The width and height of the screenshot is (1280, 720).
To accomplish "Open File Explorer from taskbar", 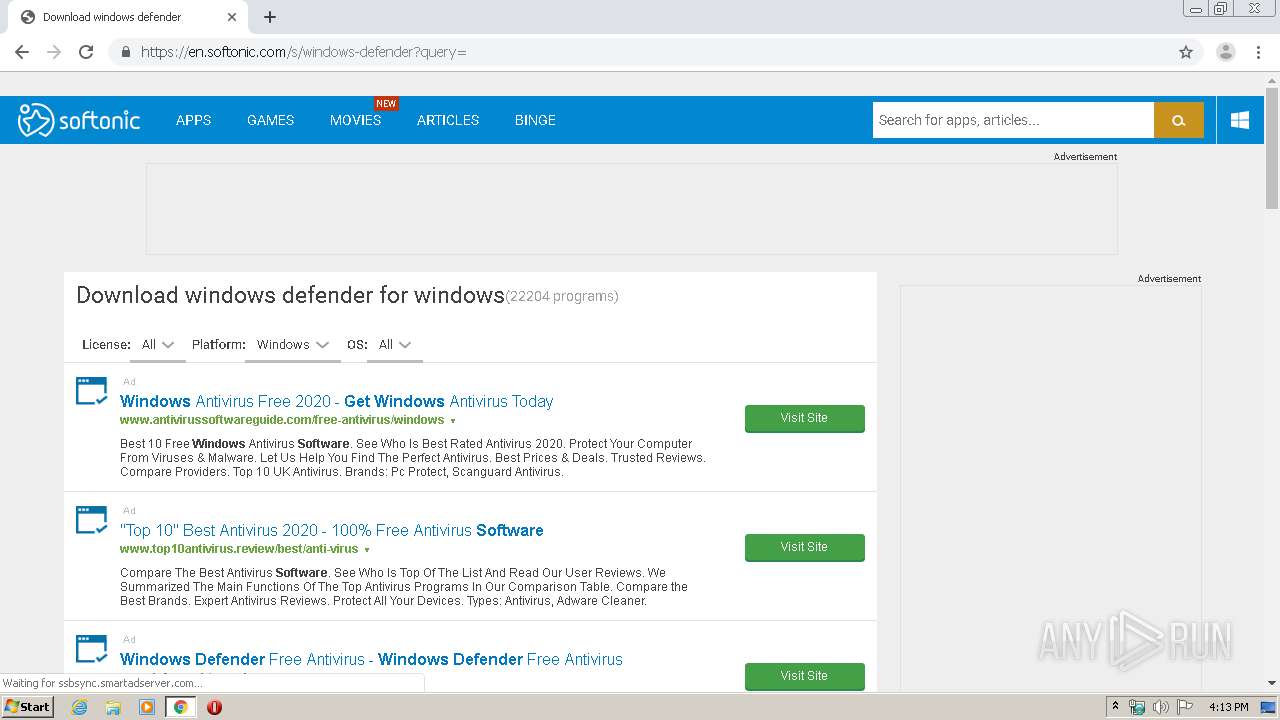I will 113,707.
